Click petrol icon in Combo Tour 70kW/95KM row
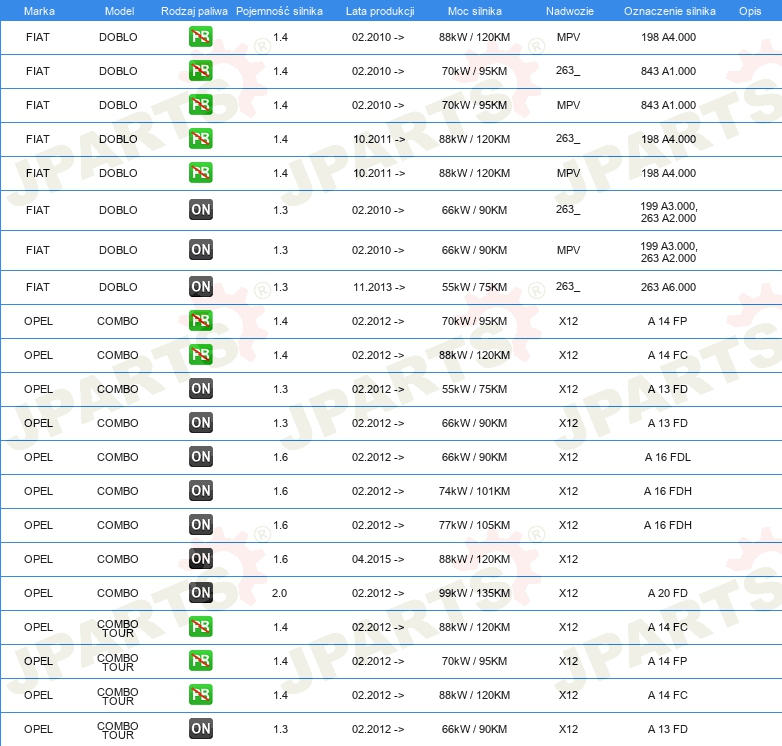The width and height of the screenshot is (782, 746). tap(200, 661)
